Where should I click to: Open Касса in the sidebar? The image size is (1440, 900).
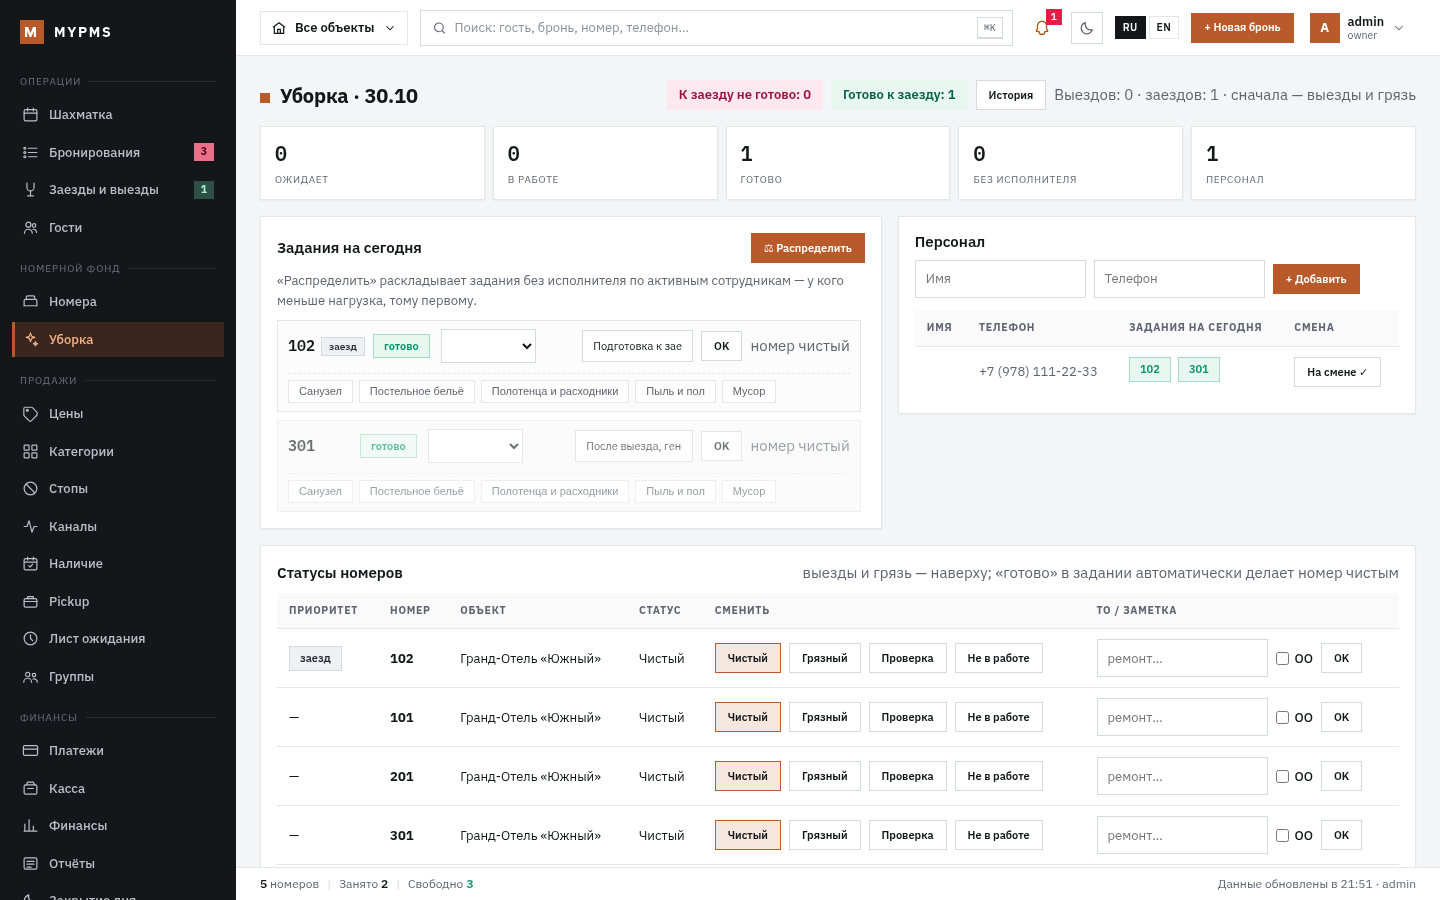118,789
